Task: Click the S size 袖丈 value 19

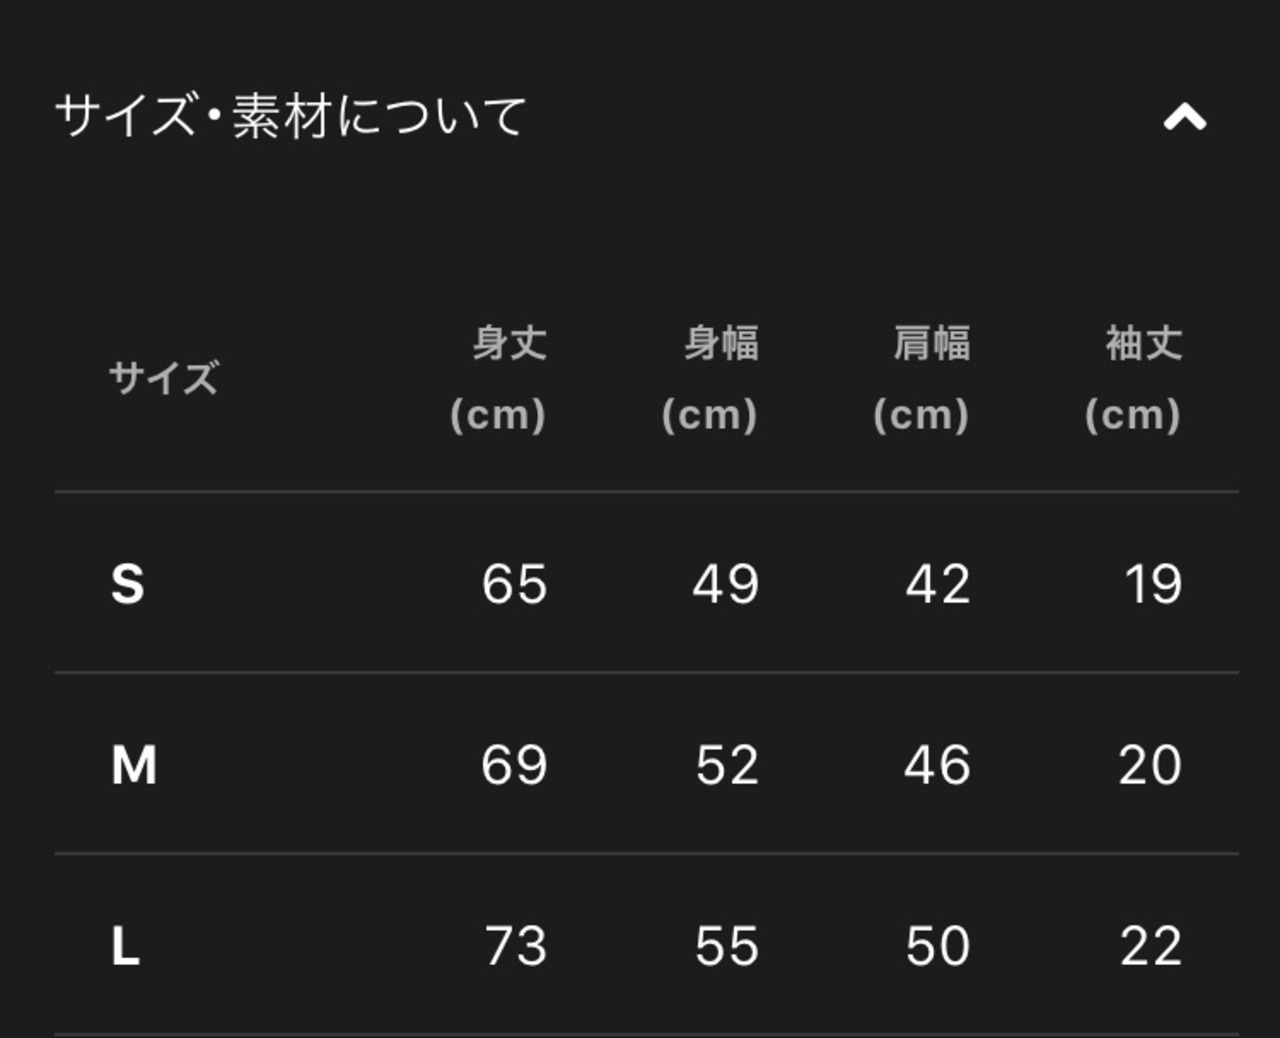Action: (1153, 584)
